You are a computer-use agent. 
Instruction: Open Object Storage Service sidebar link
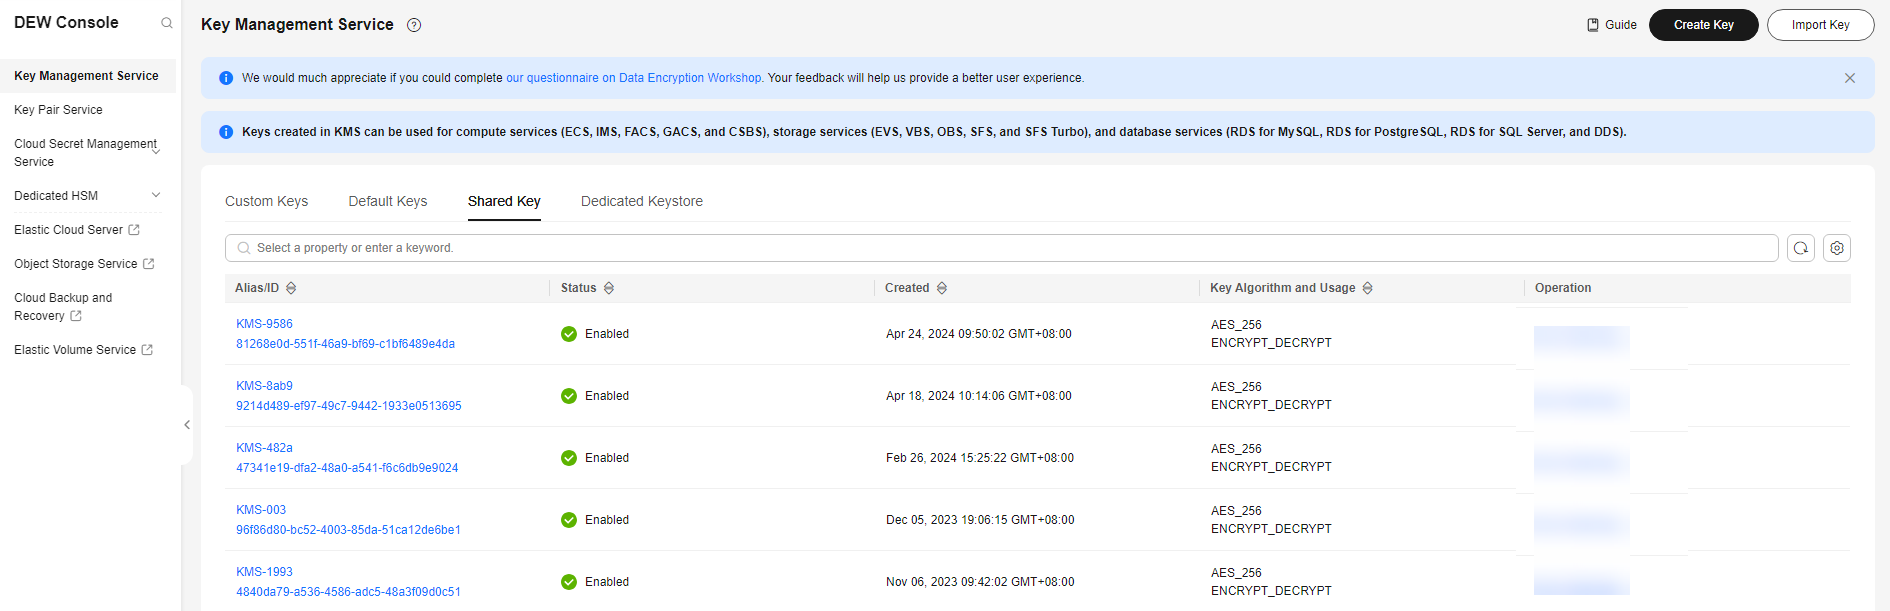pyautogui.click(x=75, y=264)
